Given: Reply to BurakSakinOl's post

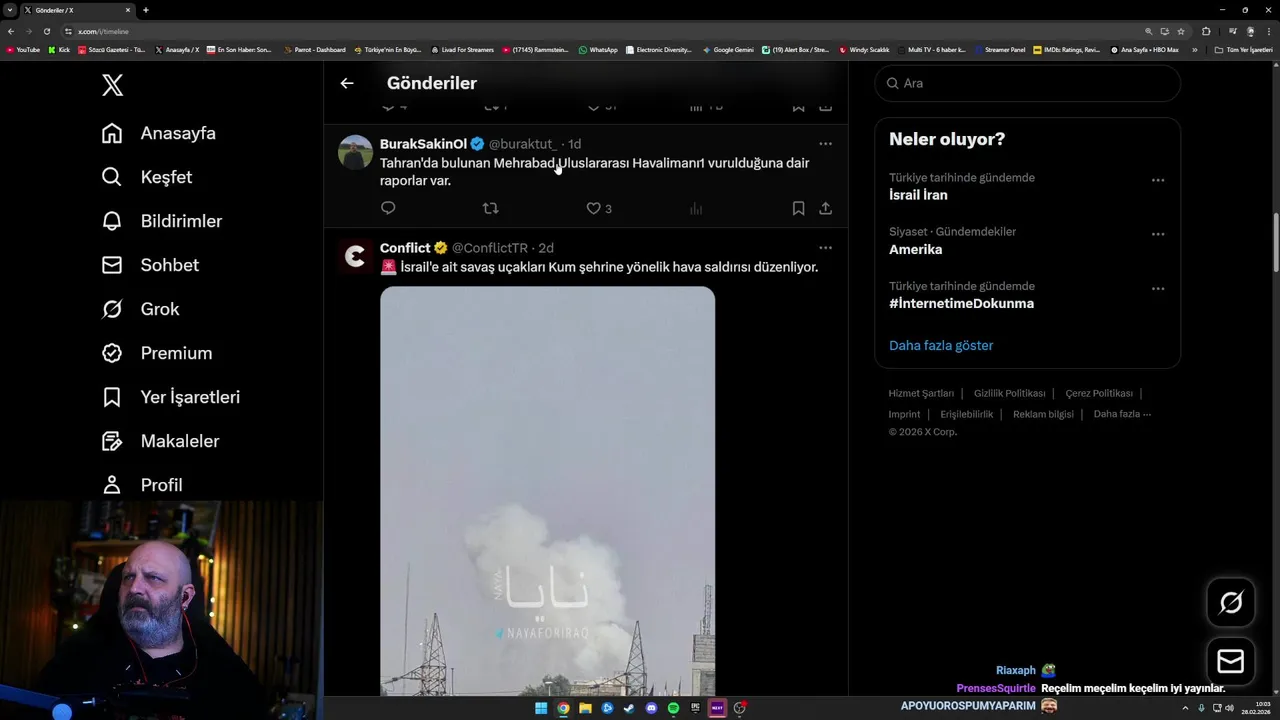Looking at the screenshot, I should (388, 208).
